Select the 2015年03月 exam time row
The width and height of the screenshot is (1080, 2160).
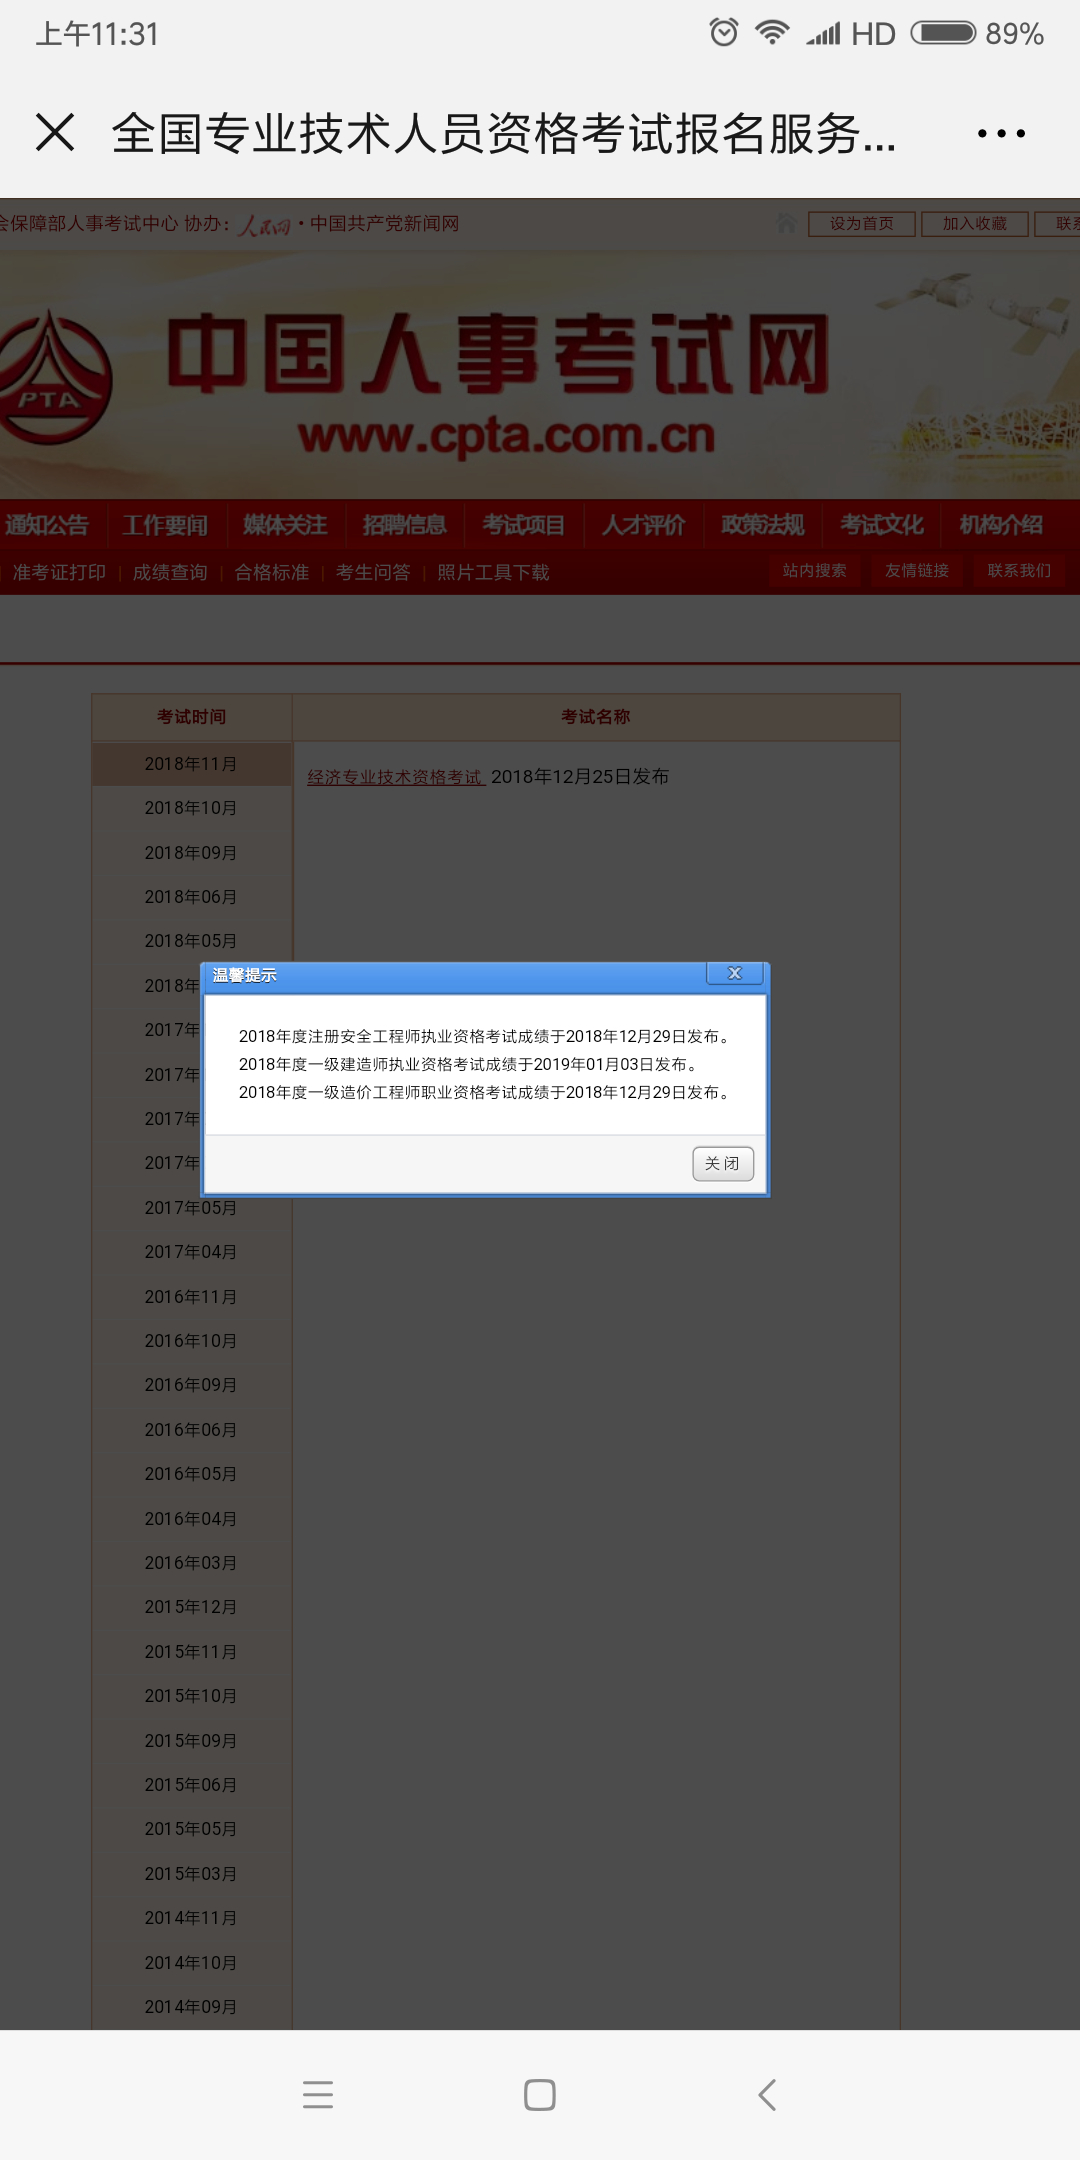coord(191,1874)
